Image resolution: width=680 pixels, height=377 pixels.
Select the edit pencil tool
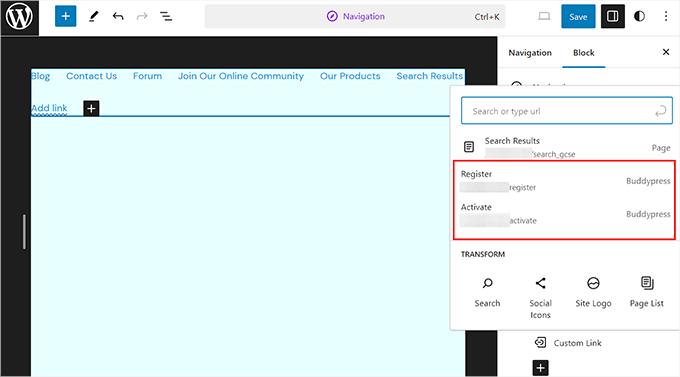point(94,16)
